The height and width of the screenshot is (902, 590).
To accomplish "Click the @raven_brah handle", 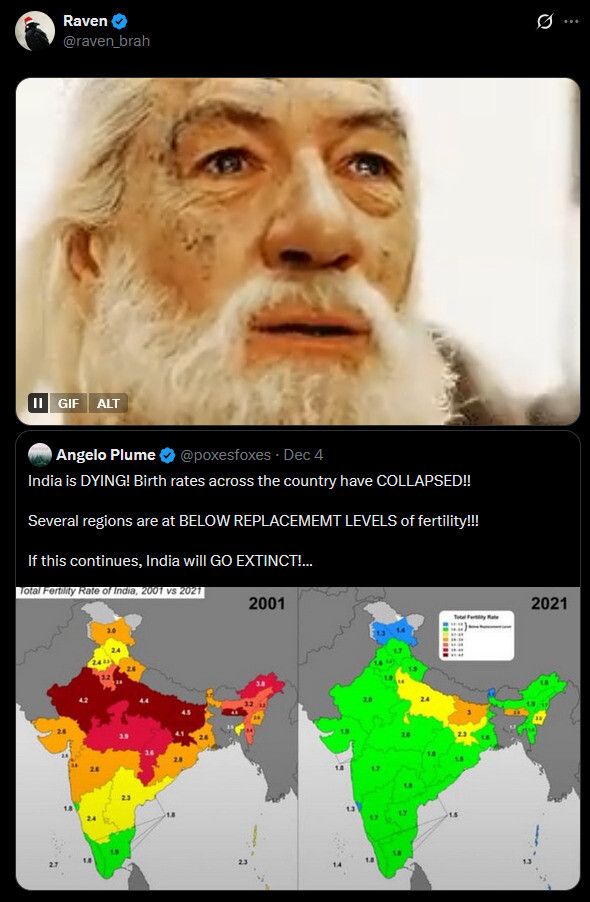I will pyautogui.click(x=106, y=41).
